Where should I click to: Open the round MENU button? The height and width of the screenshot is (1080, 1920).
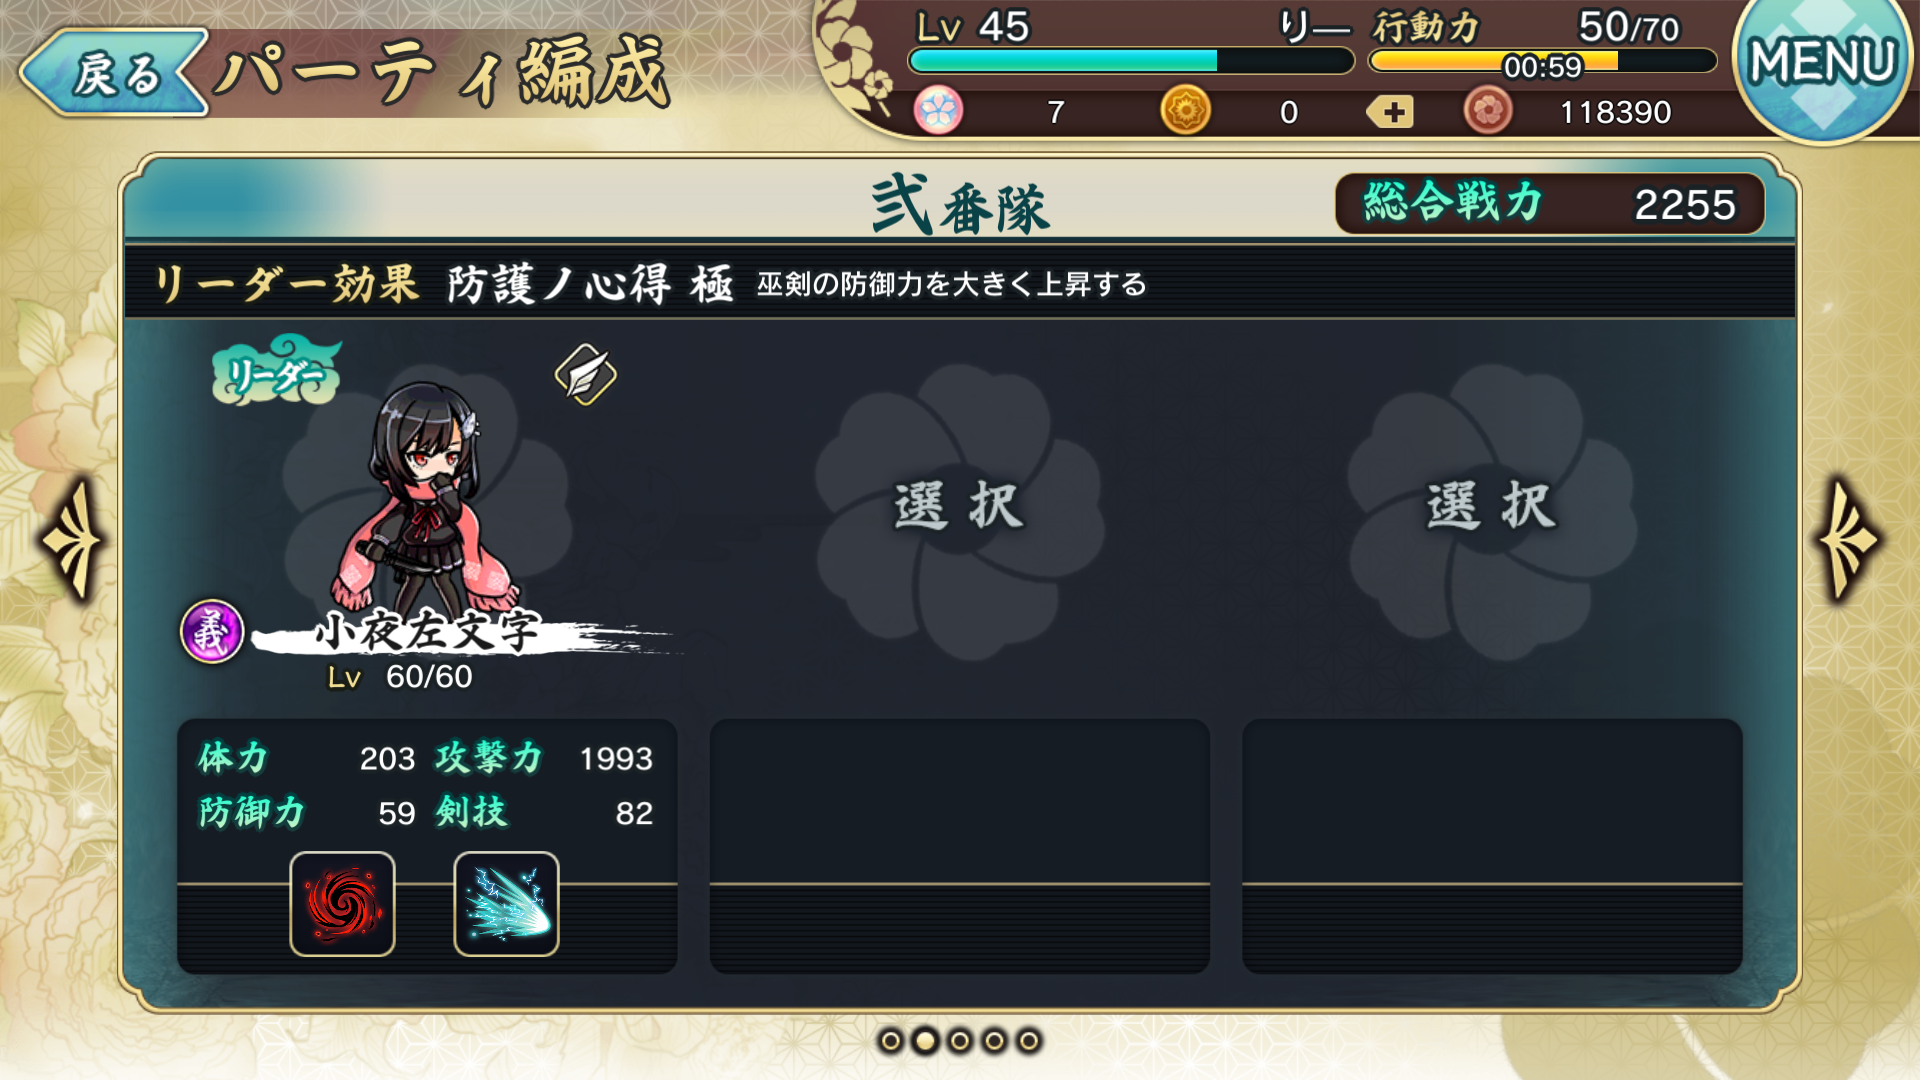[x=1823, y=66]
